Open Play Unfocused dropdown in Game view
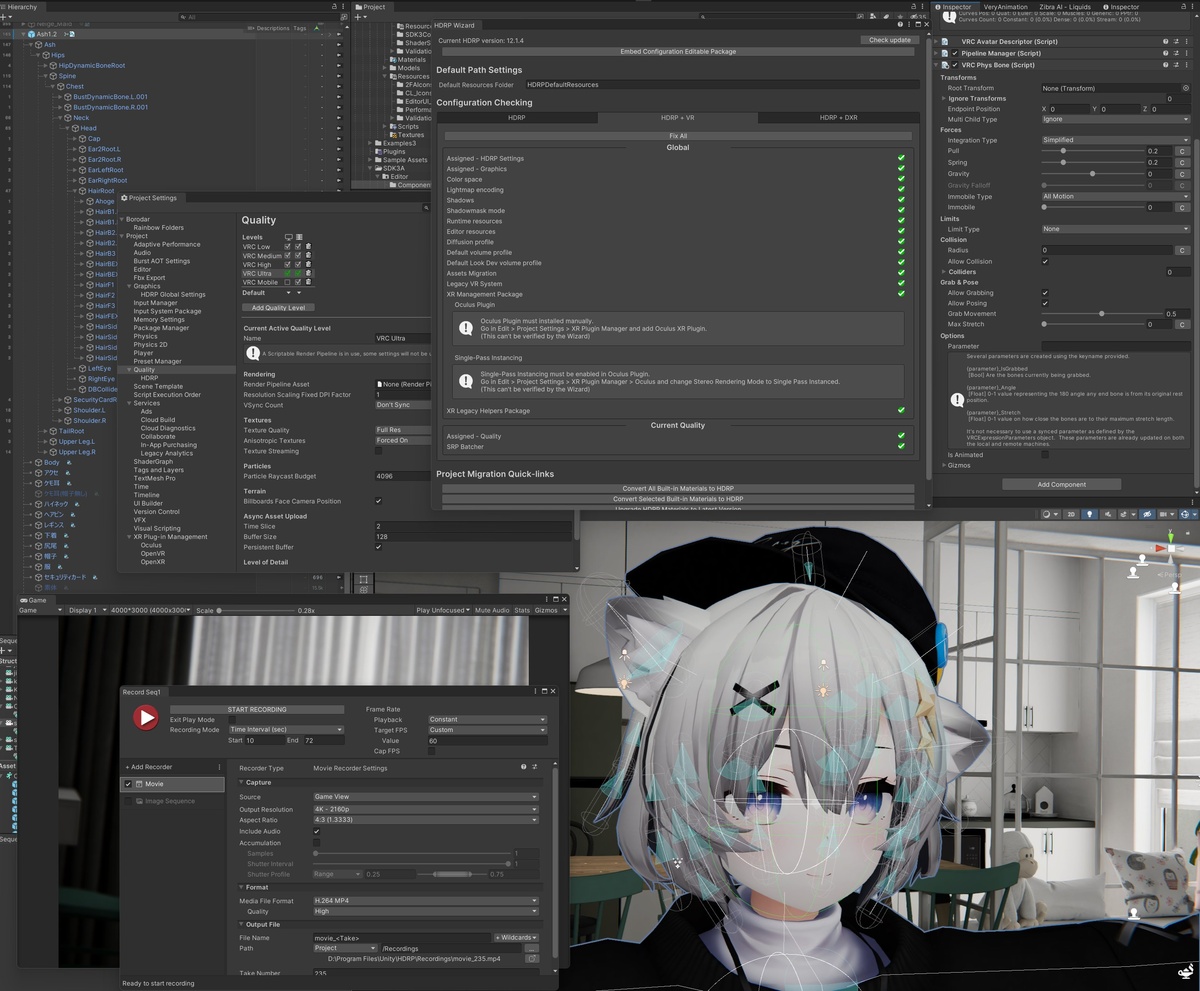 click(x=443, y=610)
